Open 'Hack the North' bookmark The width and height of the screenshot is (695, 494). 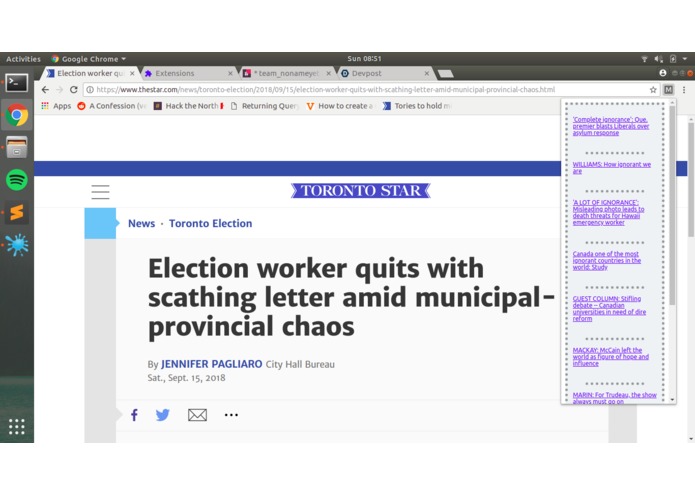(x=189, y=106)
